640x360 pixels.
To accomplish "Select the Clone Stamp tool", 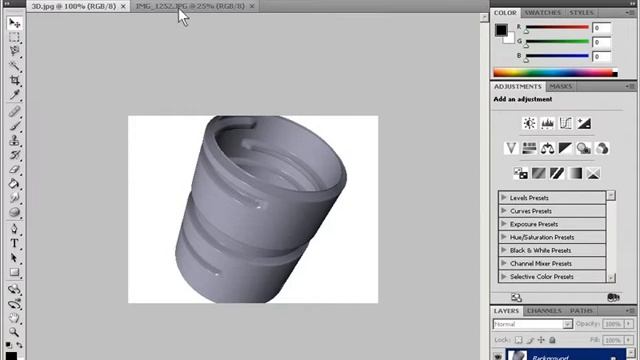I will (x=14, y=140).
